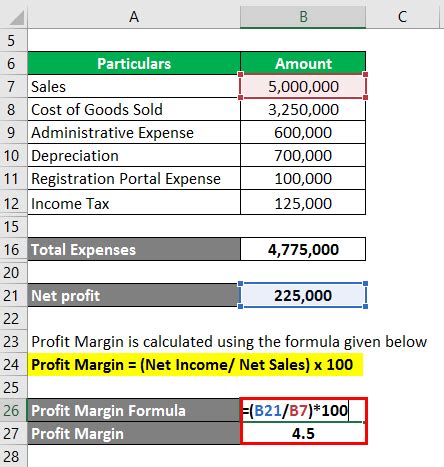Click the Amount header cell
Image resolution: width=444 pixels, height=467 pixels.
[303, 63]
